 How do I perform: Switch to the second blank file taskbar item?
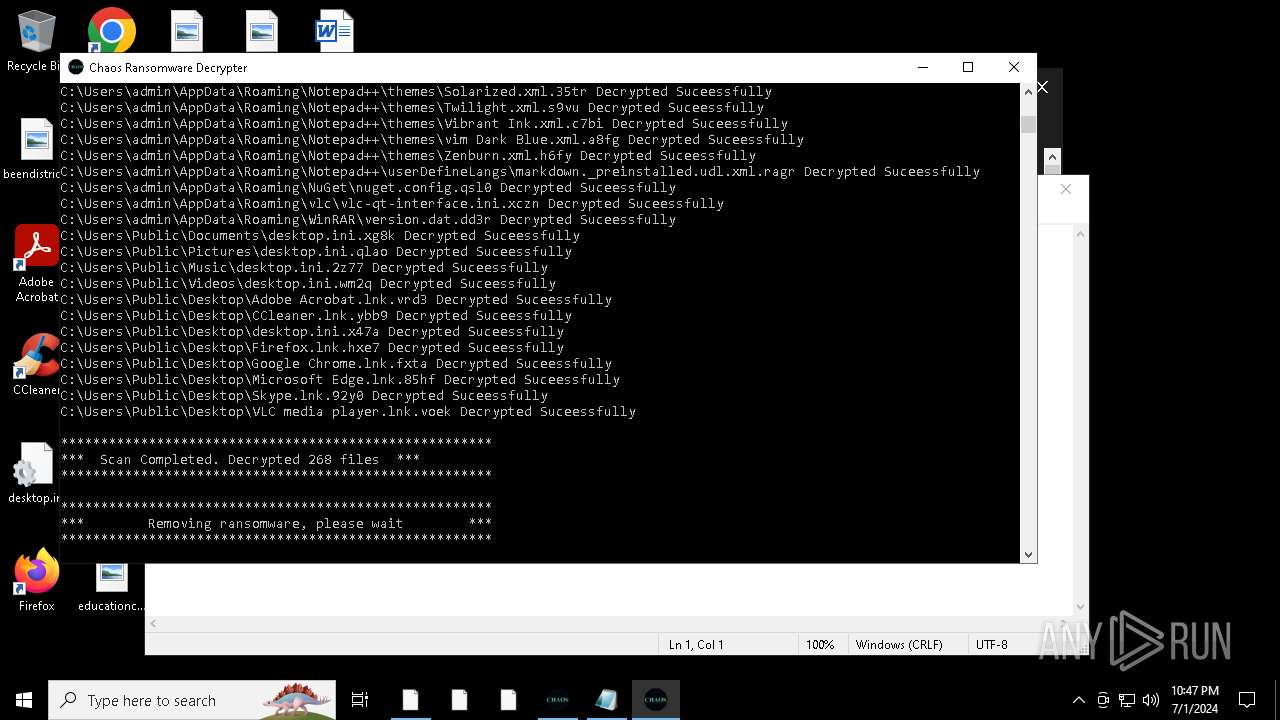click(x=459, y=700)
